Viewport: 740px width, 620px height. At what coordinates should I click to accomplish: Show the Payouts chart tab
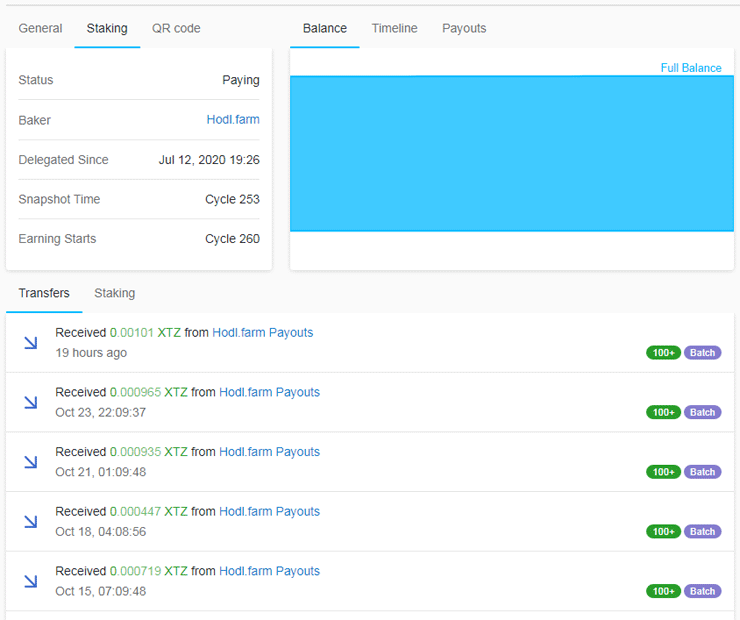(x=464, y=28)
